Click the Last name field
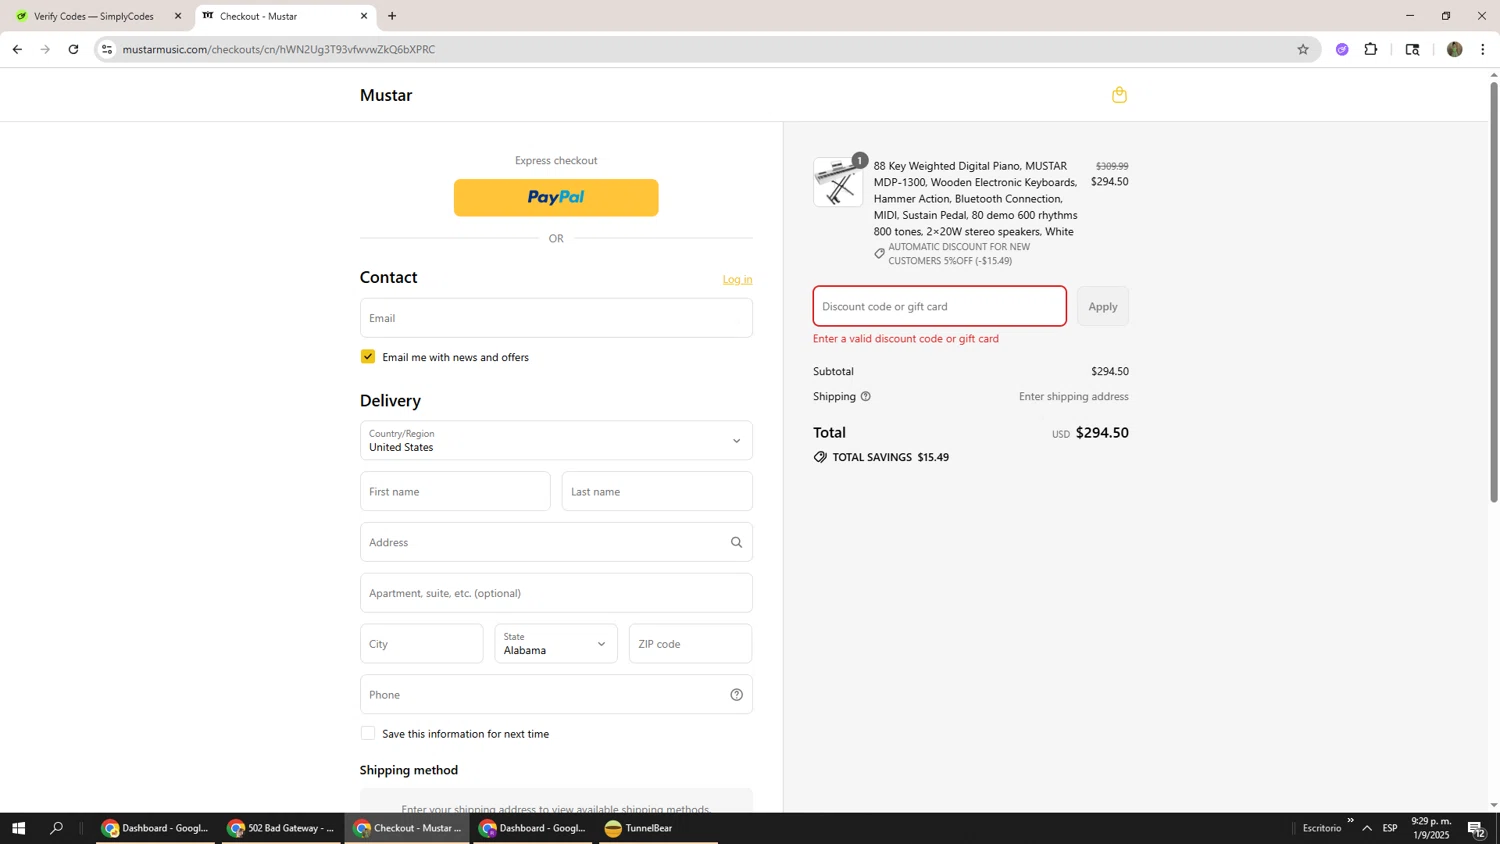 tap(657, 492)
